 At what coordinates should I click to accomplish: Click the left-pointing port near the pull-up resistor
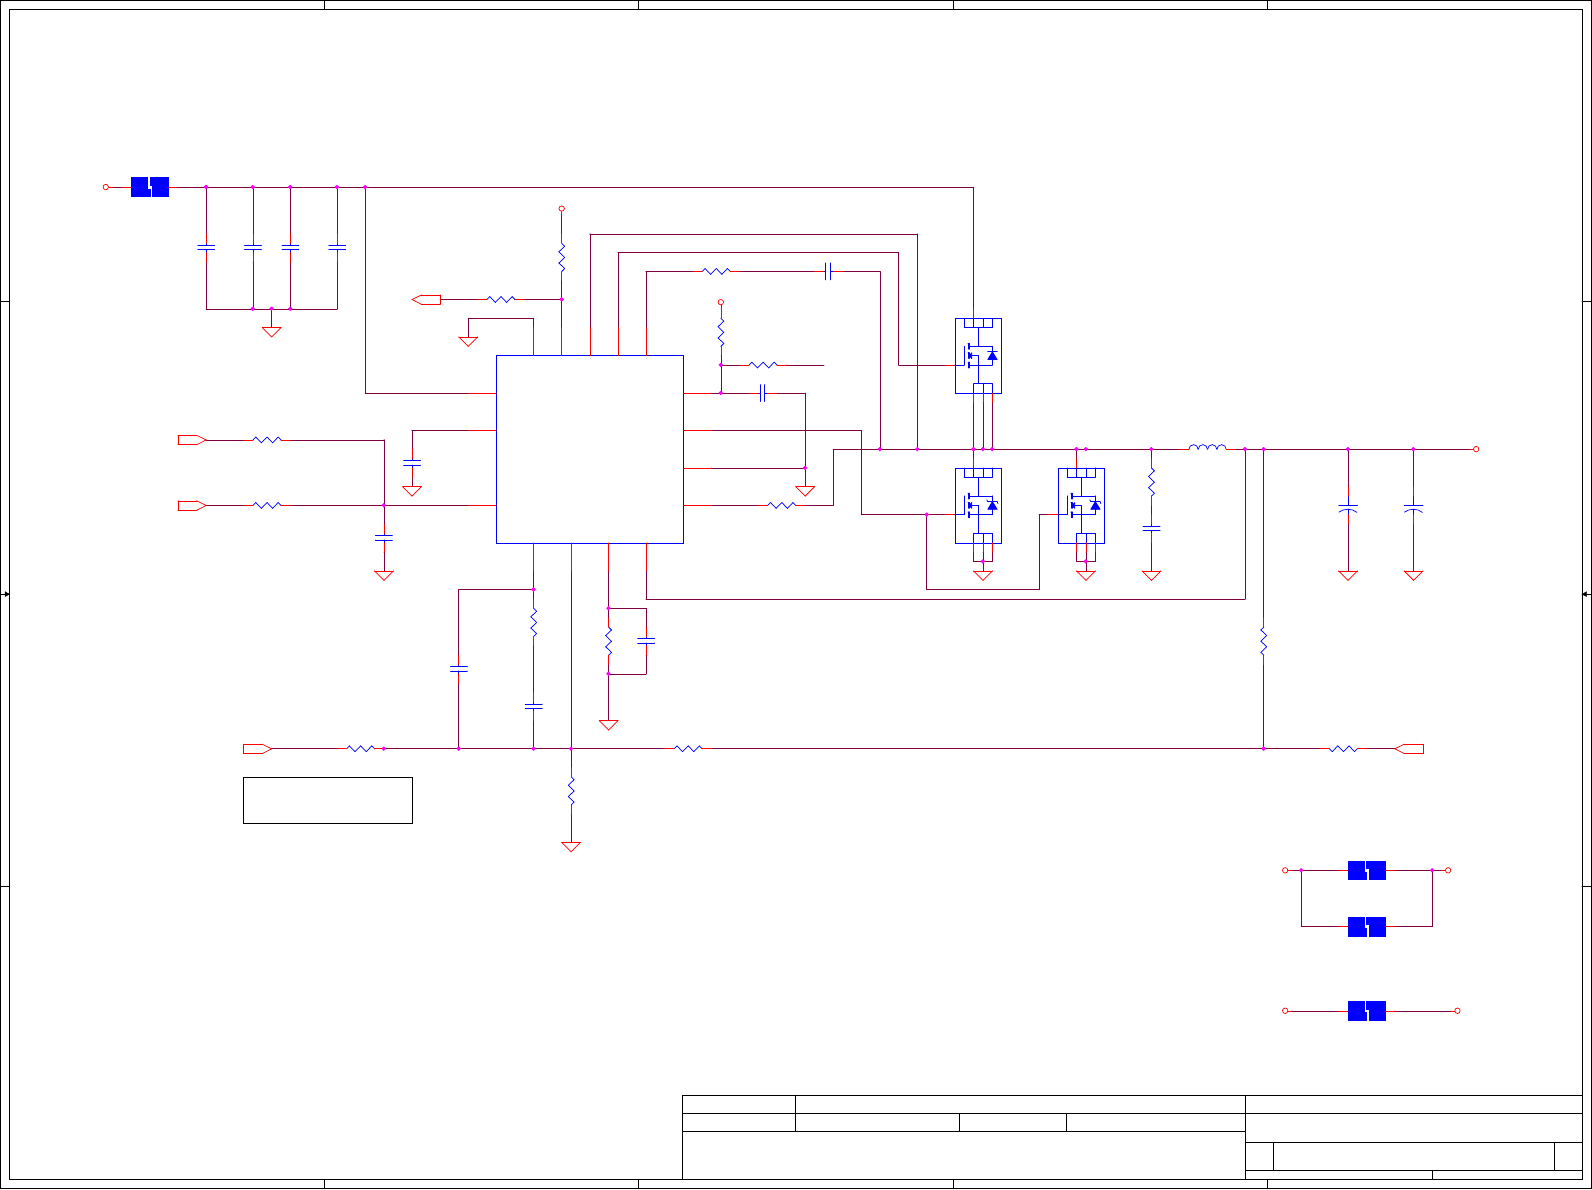pos(427,299)
